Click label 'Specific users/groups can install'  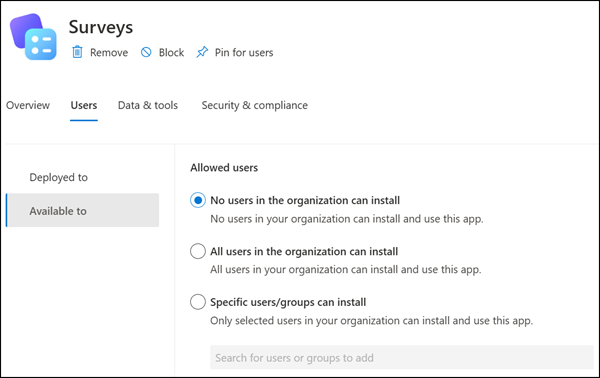click(x=288, y=302)
